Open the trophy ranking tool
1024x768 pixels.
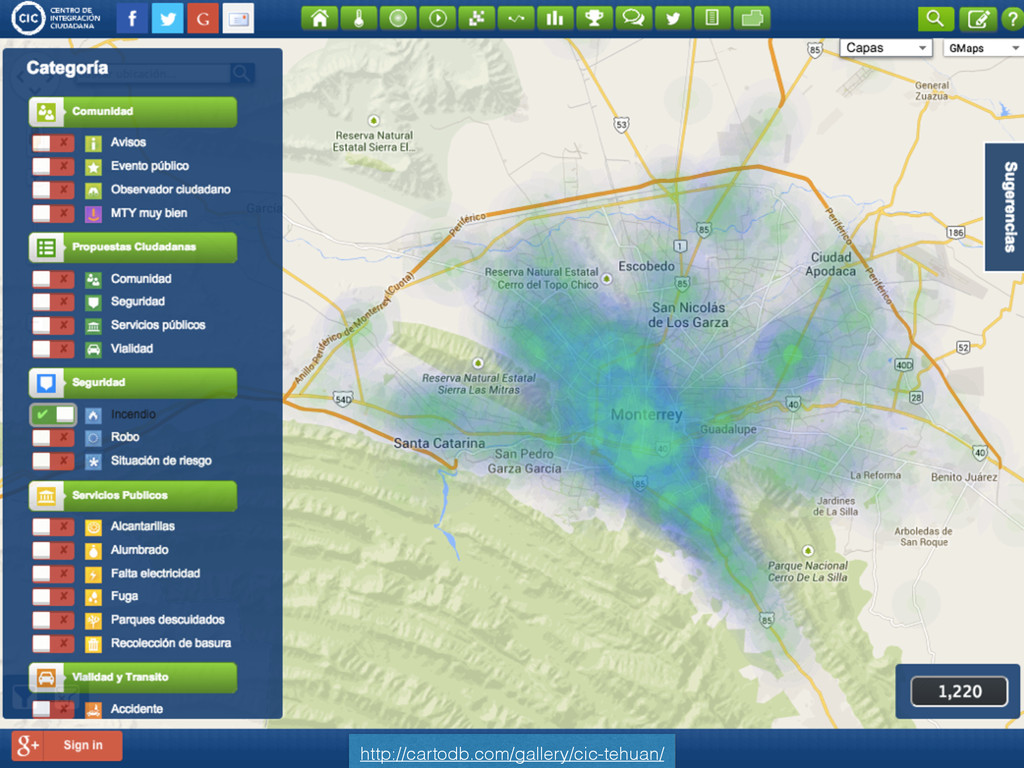click(x=594, y=18)
